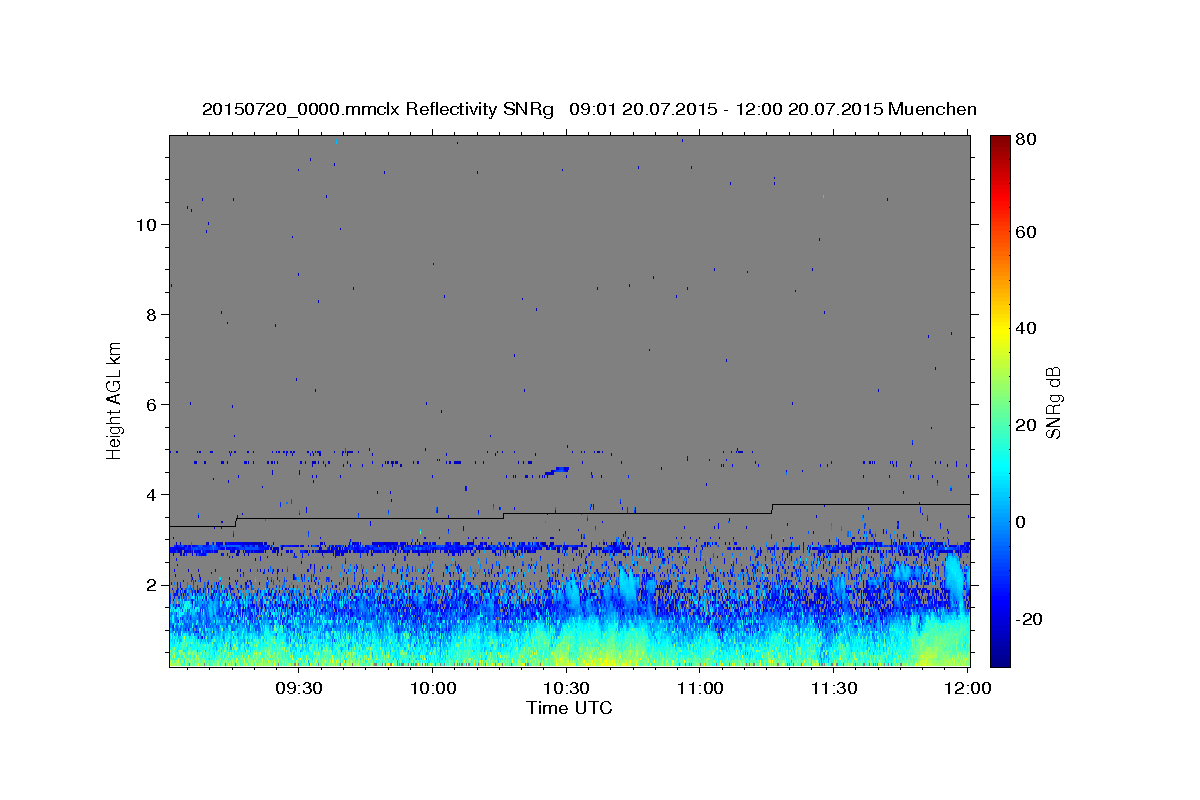Click the colorbar value -20
The image size is (1200, 800).
tap(1030, 619)
